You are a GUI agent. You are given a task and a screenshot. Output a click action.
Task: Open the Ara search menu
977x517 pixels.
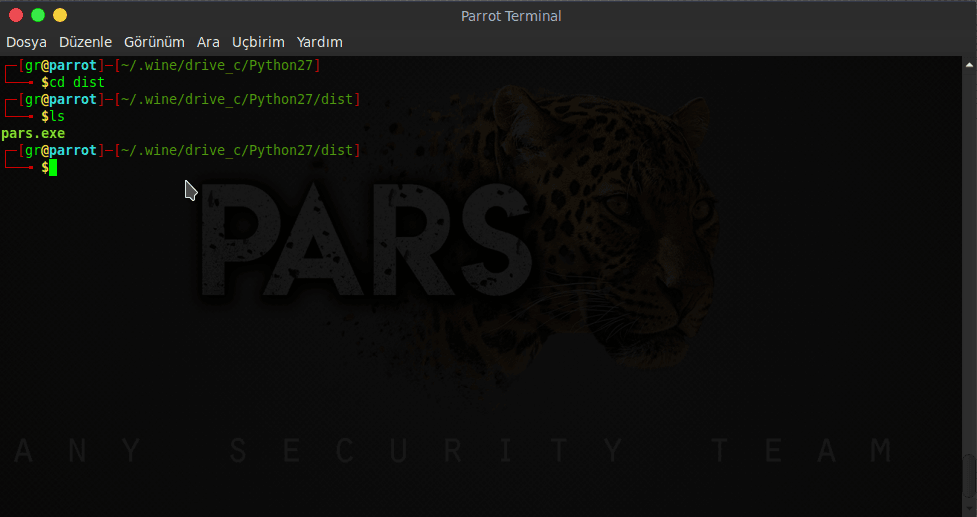[x=208, y=42]
